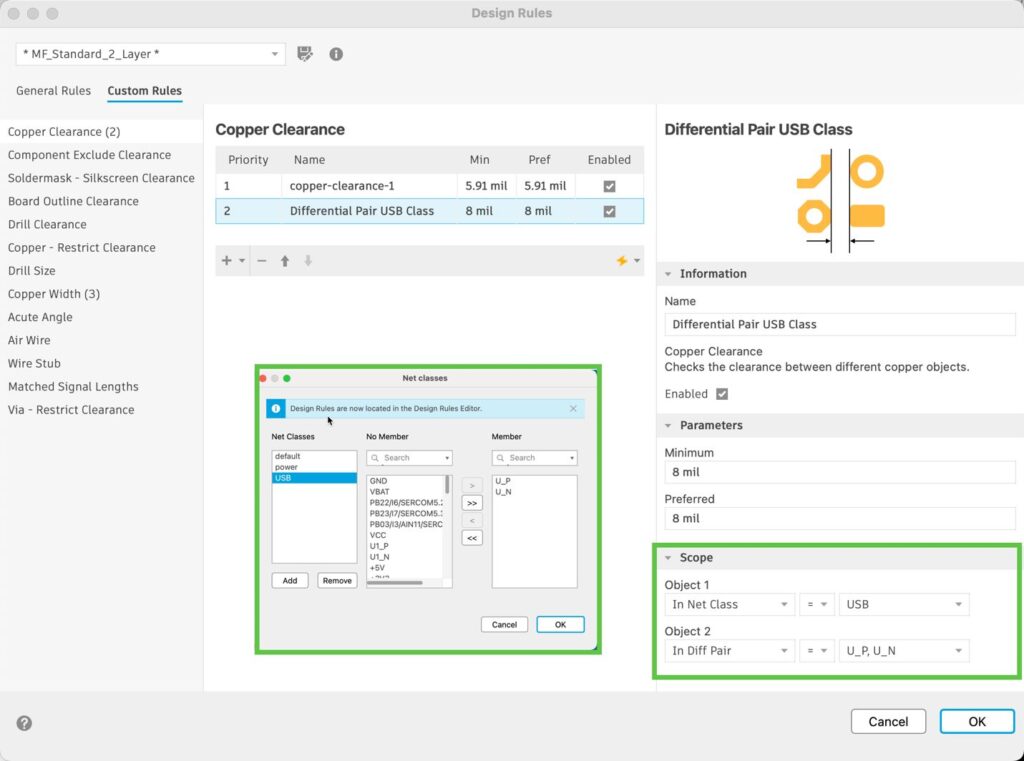Open the info icon beside rule set
This screenshot has width=1024, height=761.
[x=336, y=54]
